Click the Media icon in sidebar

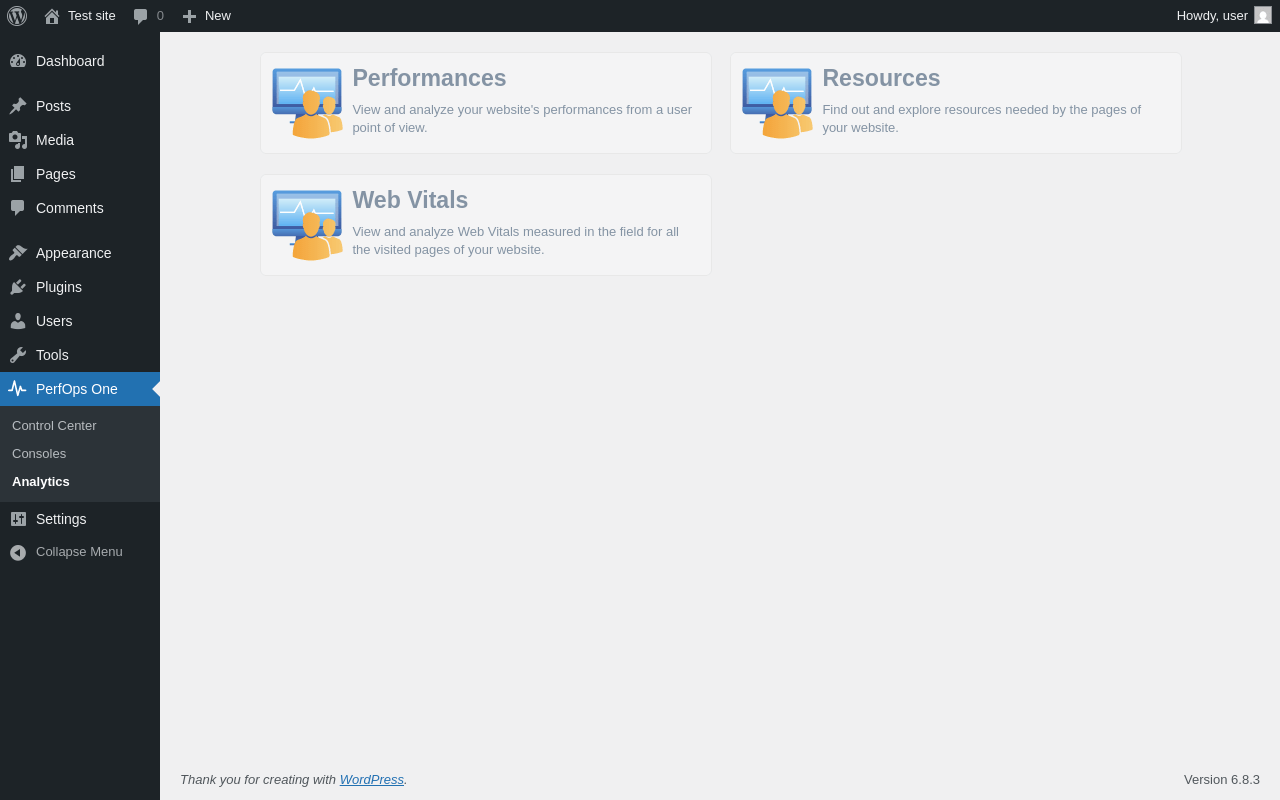point(18,140)
